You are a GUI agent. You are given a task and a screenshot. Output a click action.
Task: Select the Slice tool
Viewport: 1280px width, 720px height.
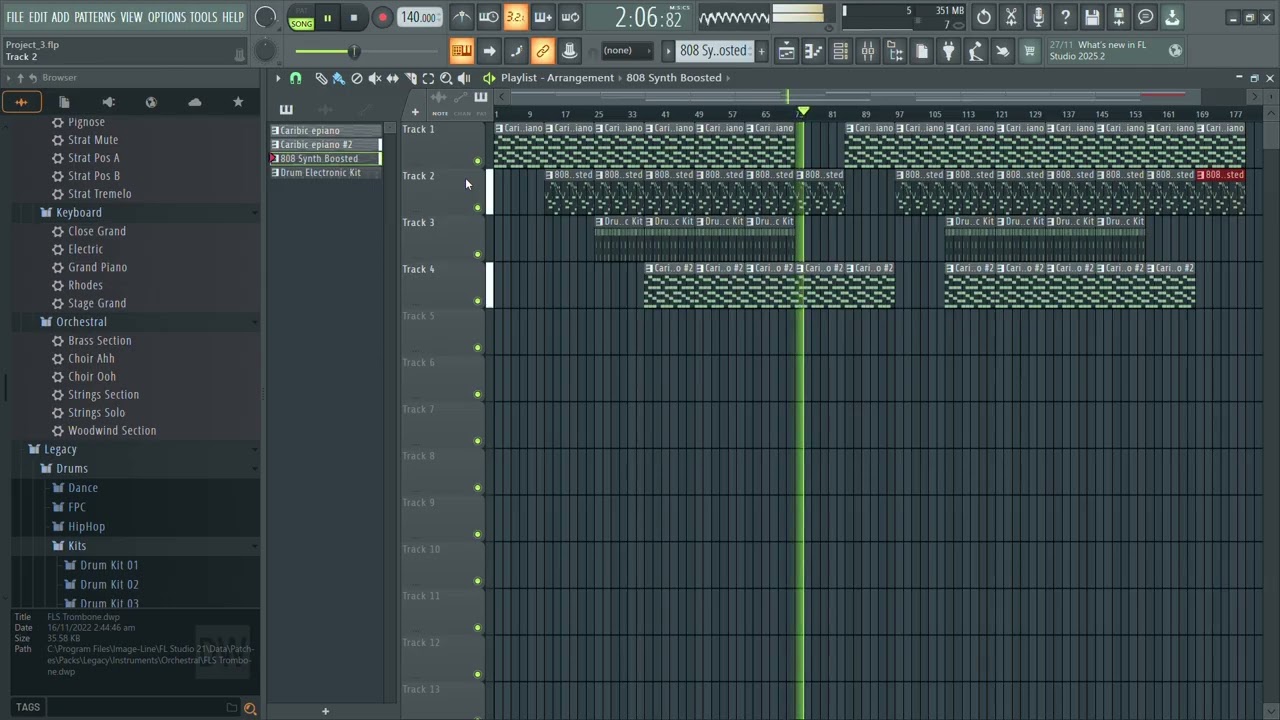tap(410, 78)
